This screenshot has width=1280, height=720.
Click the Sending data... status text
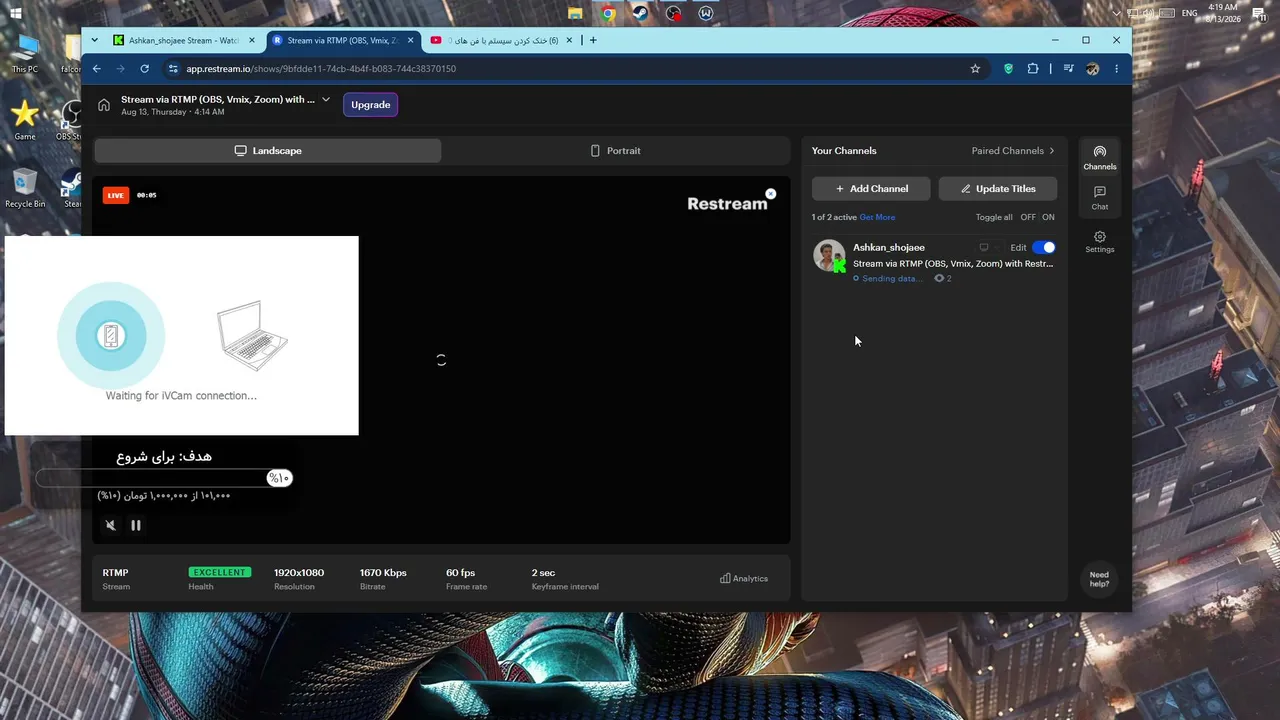(892, 279)
